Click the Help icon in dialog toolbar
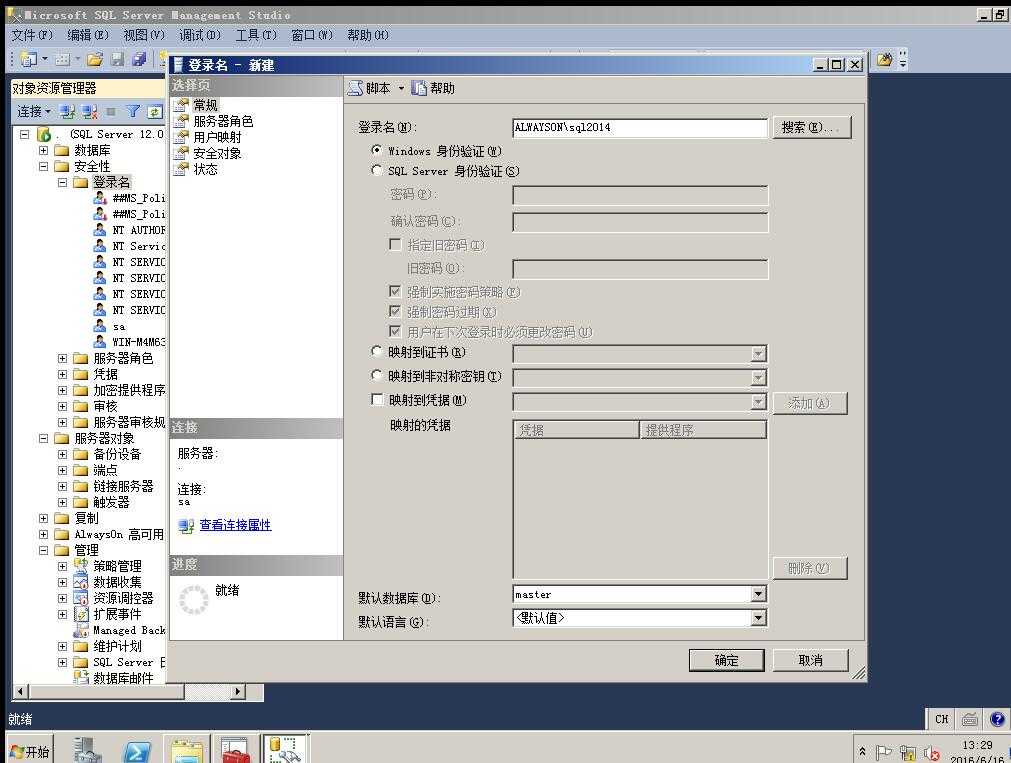The width and height of the screenshot is (1011, 763). tap(419, 88)
